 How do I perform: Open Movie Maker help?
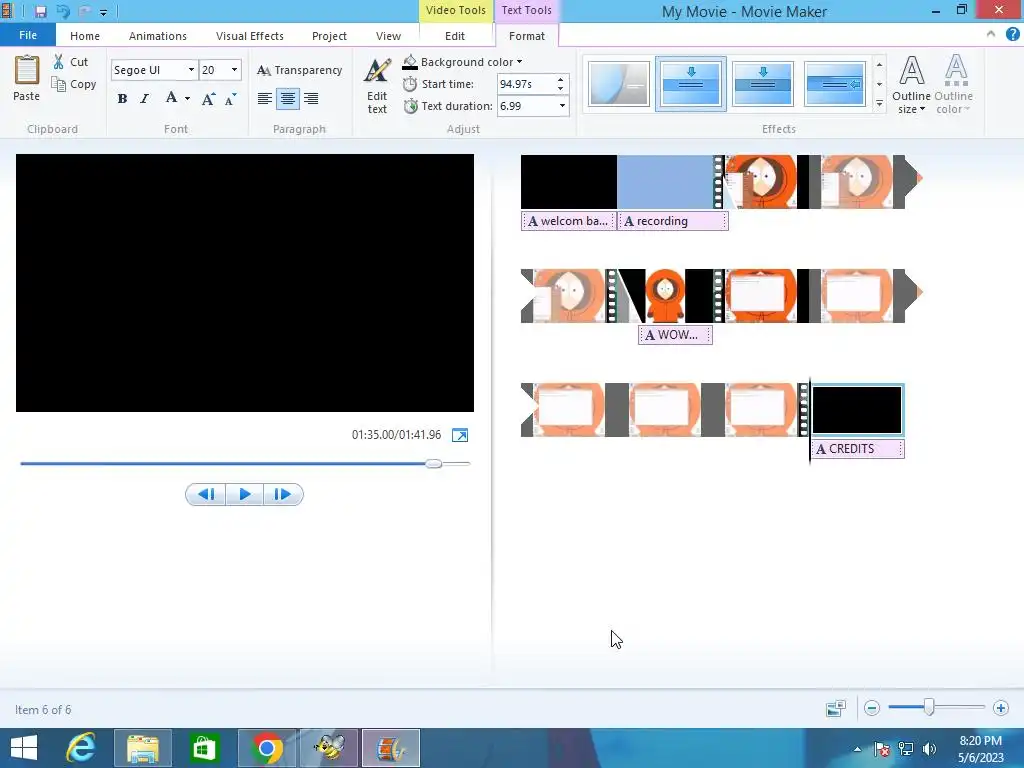pos(1013,34)
